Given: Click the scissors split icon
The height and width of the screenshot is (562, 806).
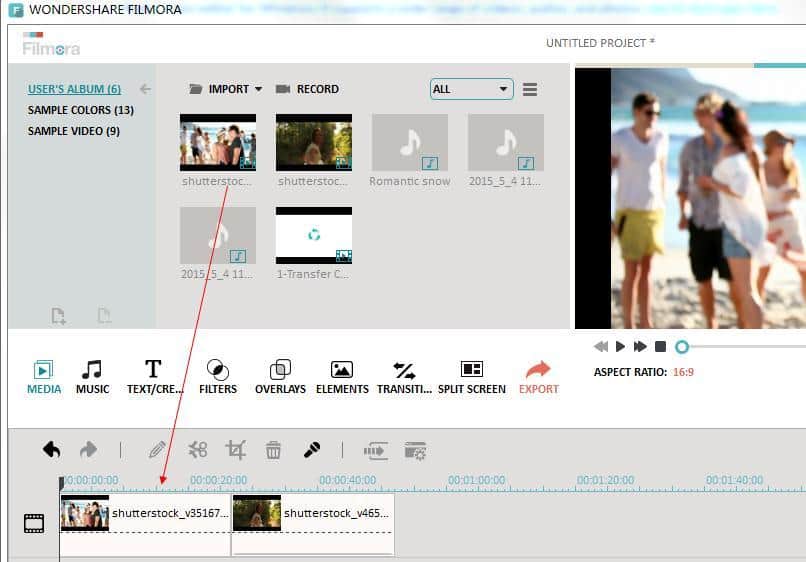Looking at the screenshot, I should [198, 450].
